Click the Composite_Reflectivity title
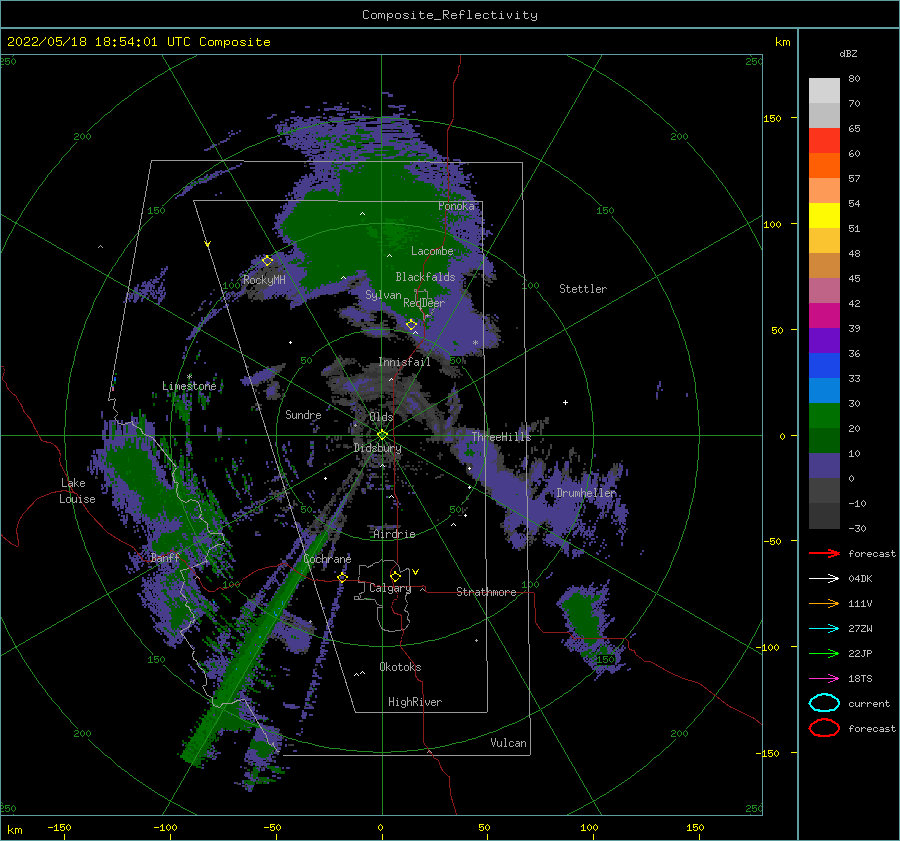 [x=450, y=15]
